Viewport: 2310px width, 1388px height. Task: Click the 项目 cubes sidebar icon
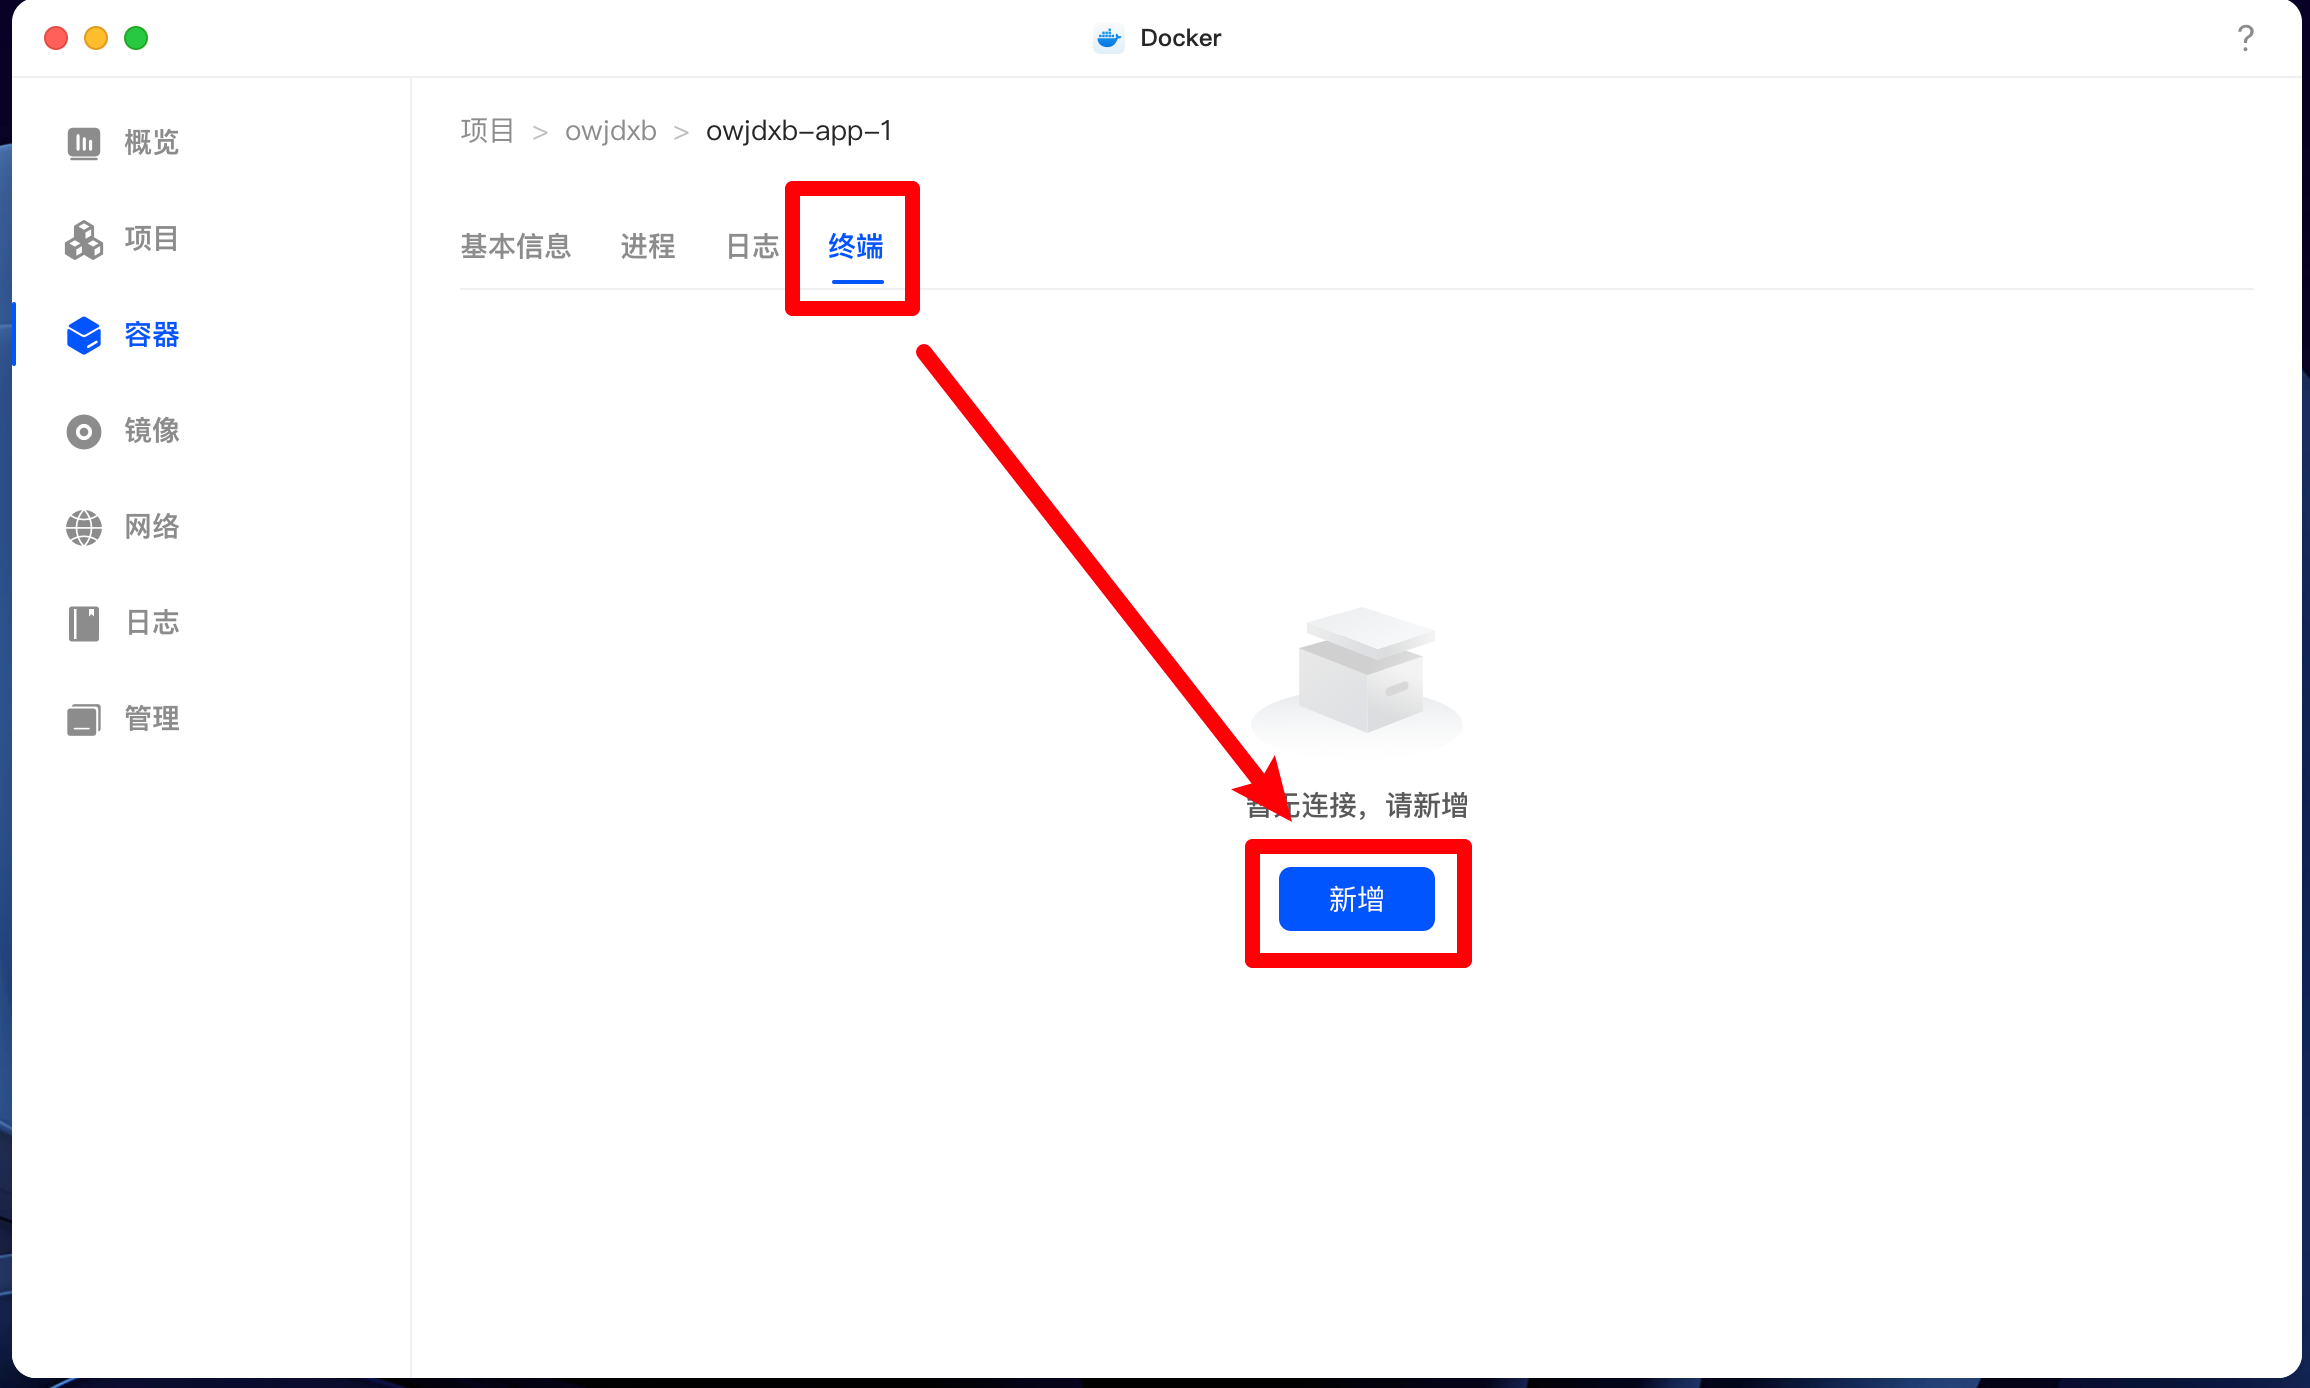pyautogui.click(x=84, y=239)
